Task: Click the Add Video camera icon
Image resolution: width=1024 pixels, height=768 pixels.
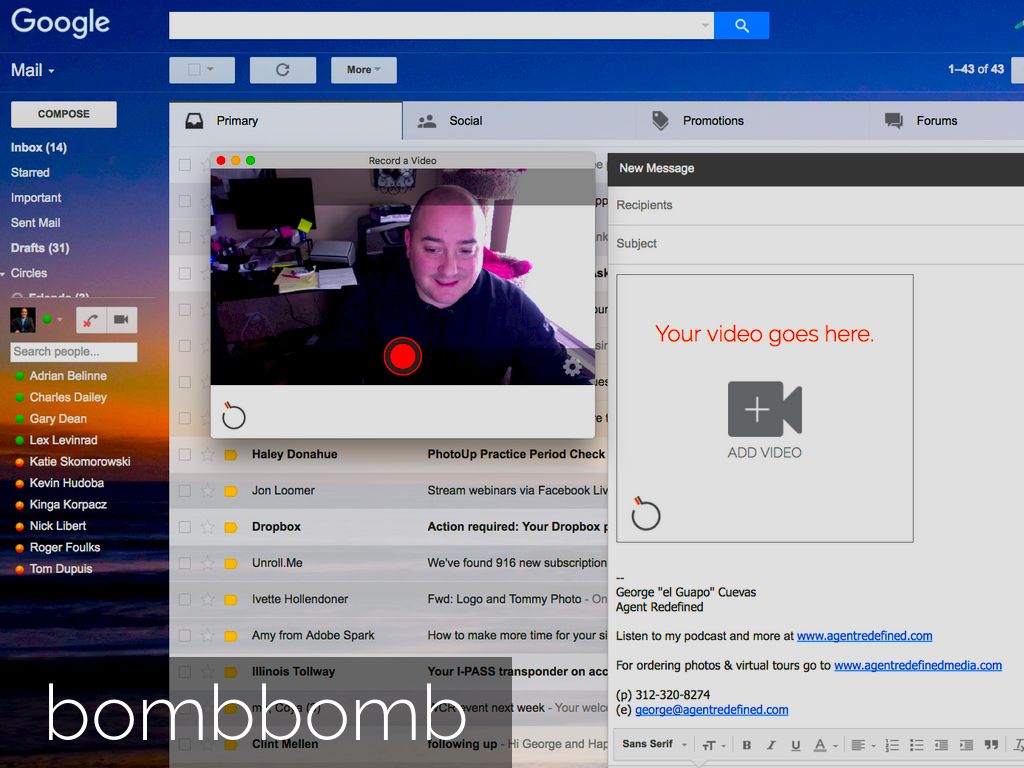Action: point(764,409)
